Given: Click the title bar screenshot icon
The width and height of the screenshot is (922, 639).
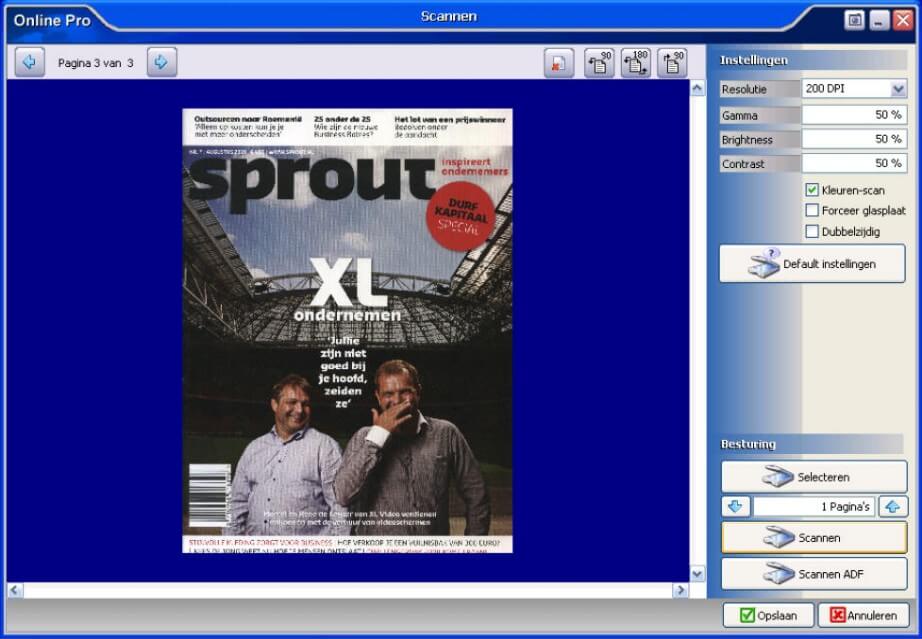Looking at the screenshot, I should pos(854,21).
